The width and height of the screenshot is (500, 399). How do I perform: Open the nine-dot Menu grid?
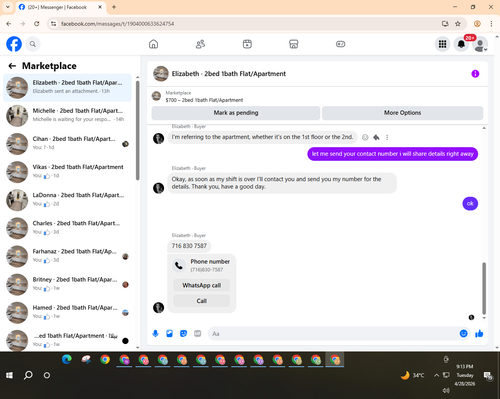442,44
